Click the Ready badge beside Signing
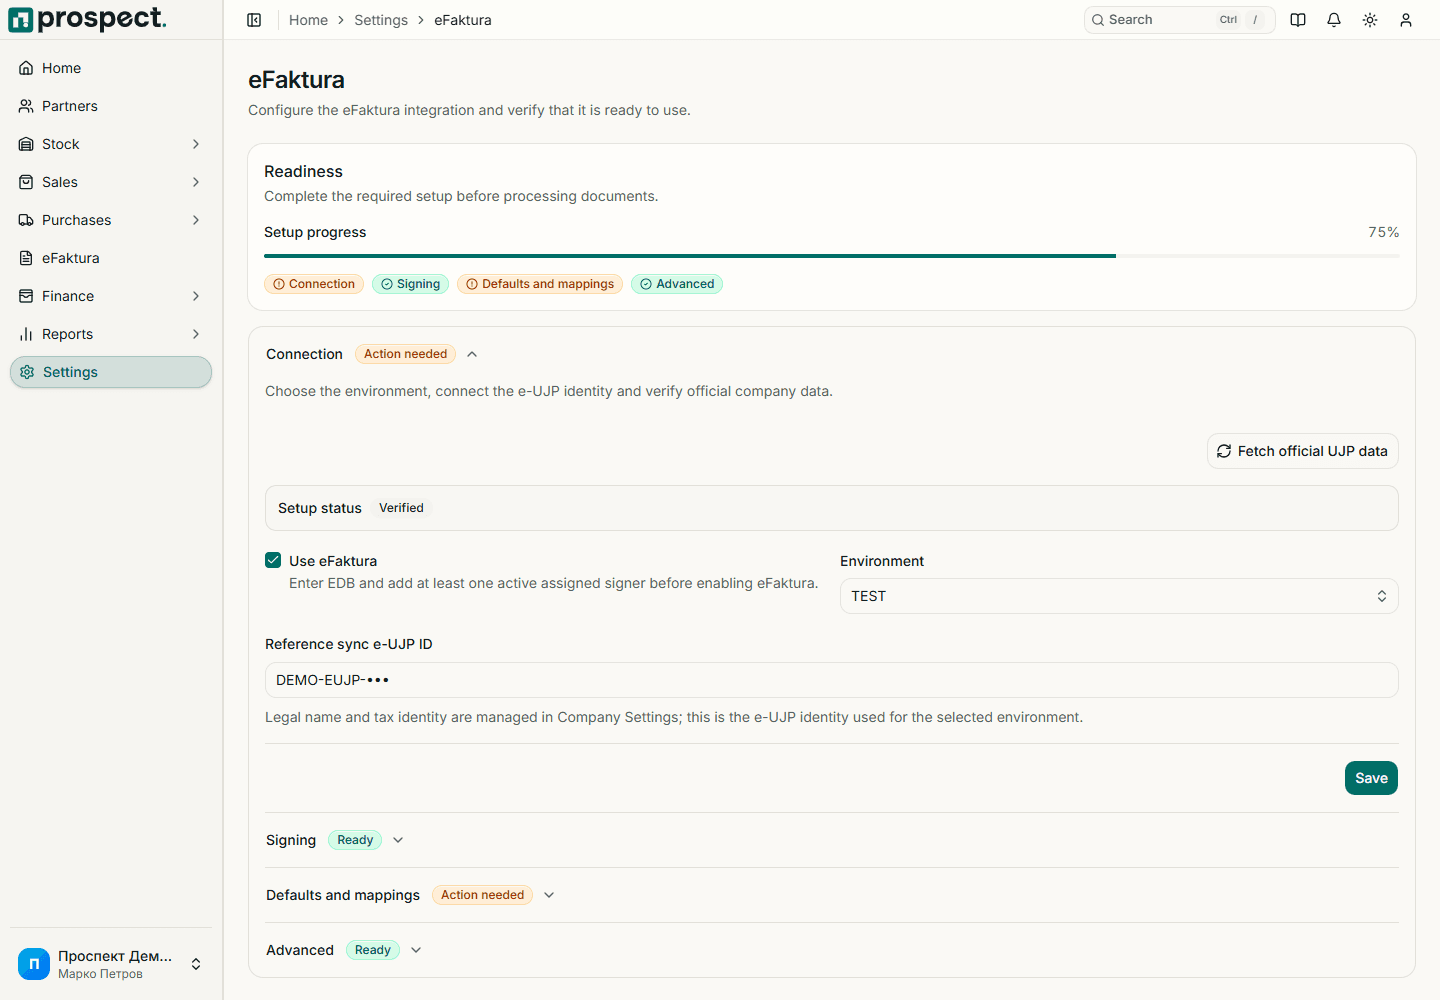Screen dimensions: 1440x1000 (x=355, y=840)
